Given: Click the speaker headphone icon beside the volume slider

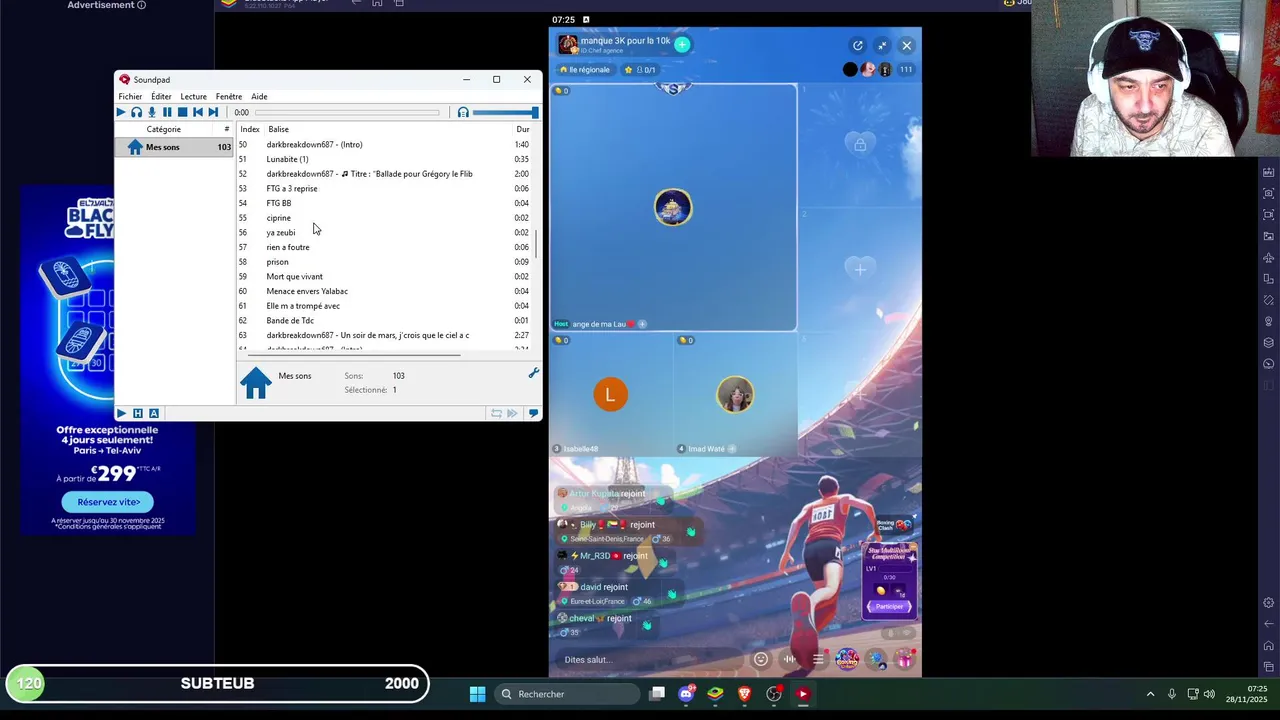Looking at the screenshot, I should [x=463, y=112].
